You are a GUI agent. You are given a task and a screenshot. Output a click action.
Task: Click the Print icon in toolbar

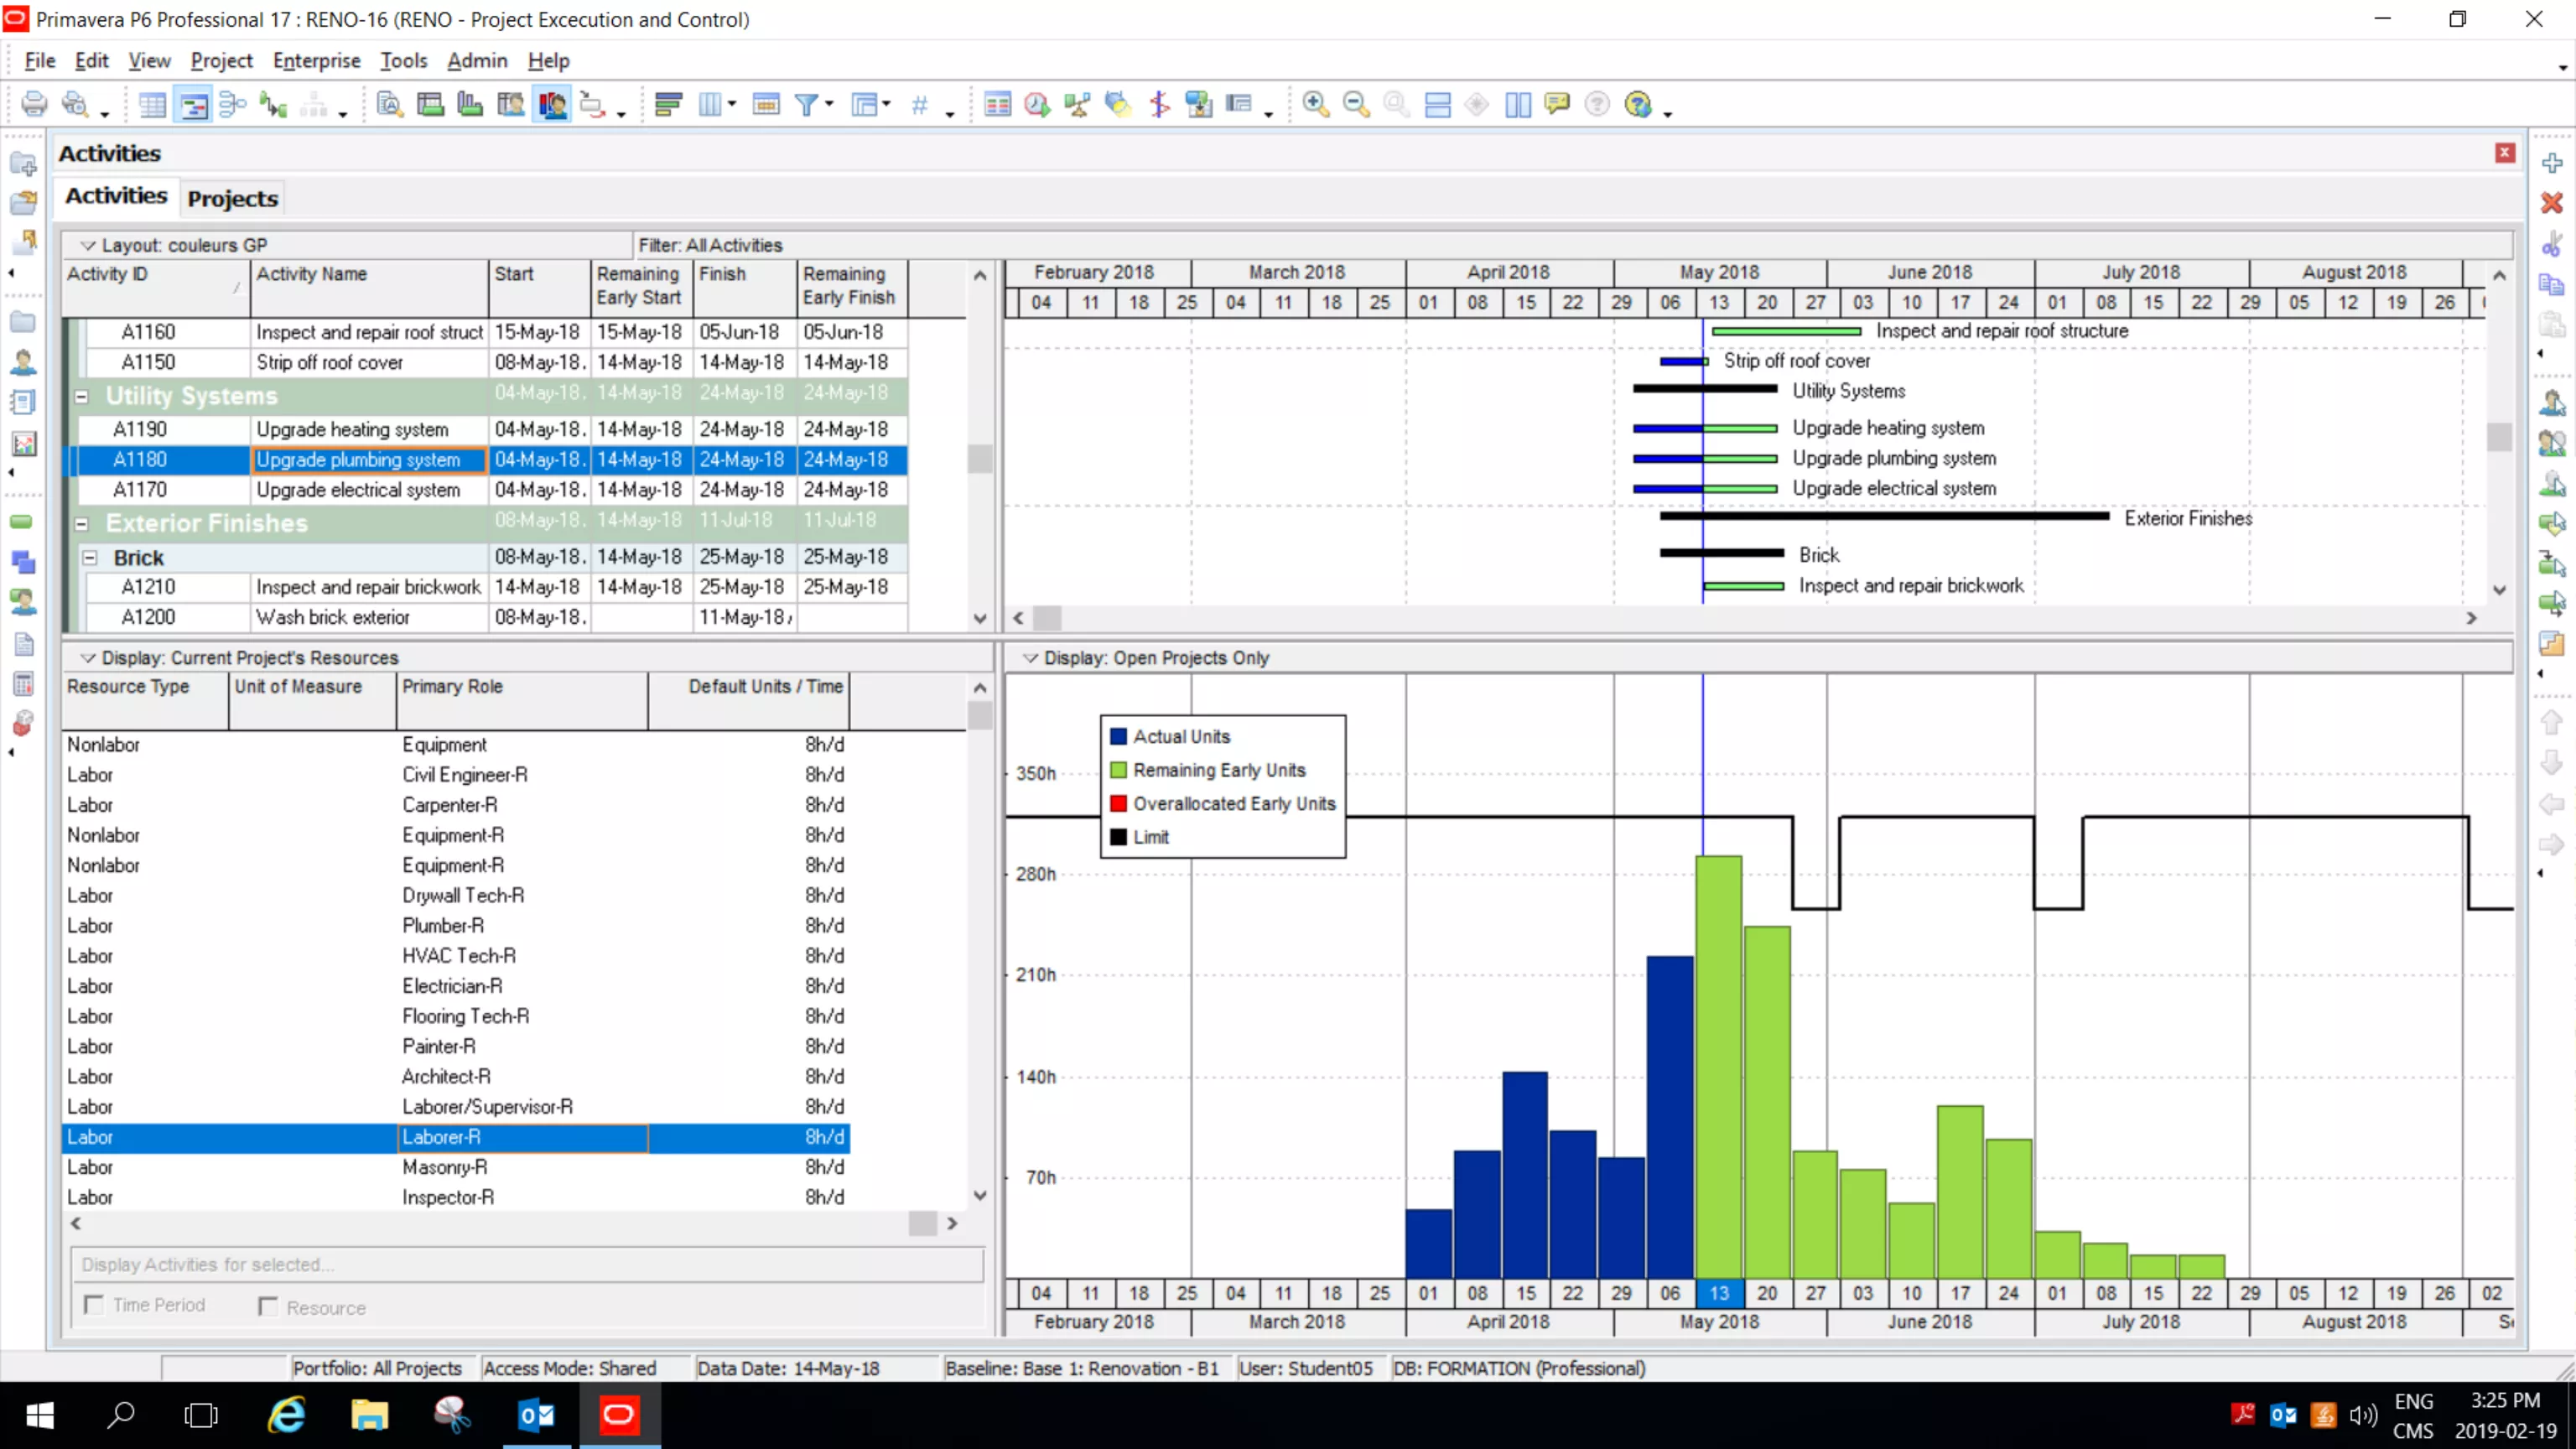click(34, 104)
